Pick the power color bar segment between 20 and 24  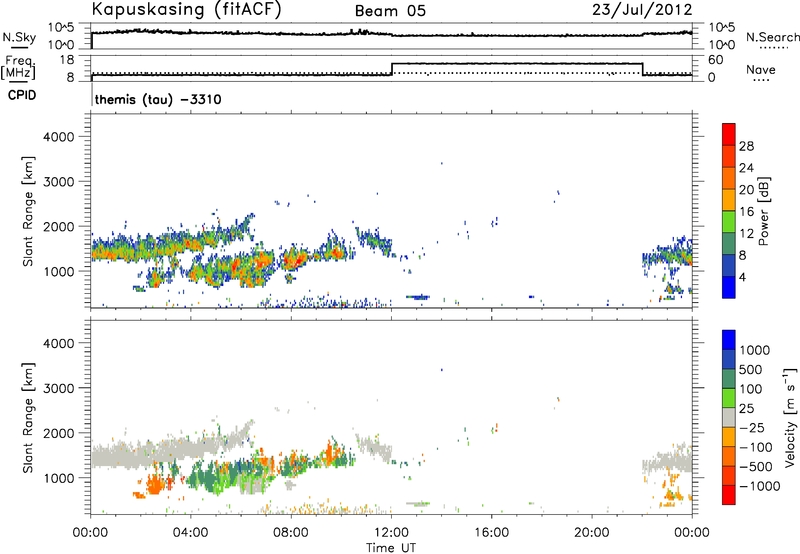pos(729,179)
